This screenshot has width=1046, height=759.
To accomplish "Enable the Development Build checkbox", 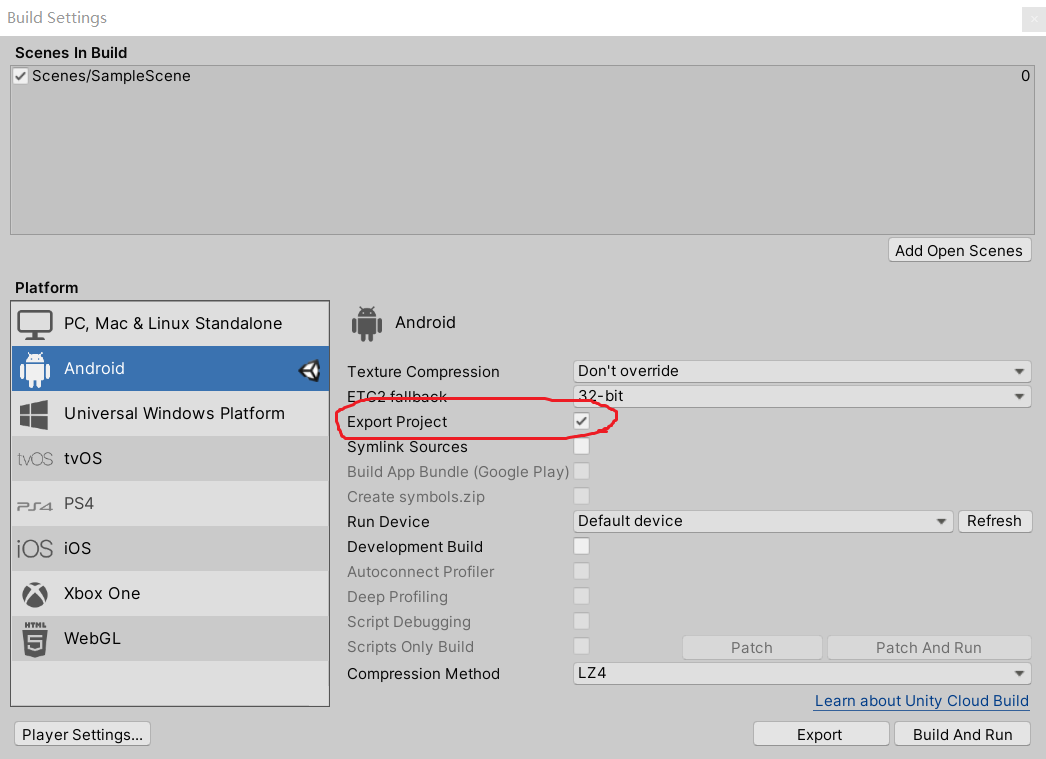I will (x=582, y=546).
